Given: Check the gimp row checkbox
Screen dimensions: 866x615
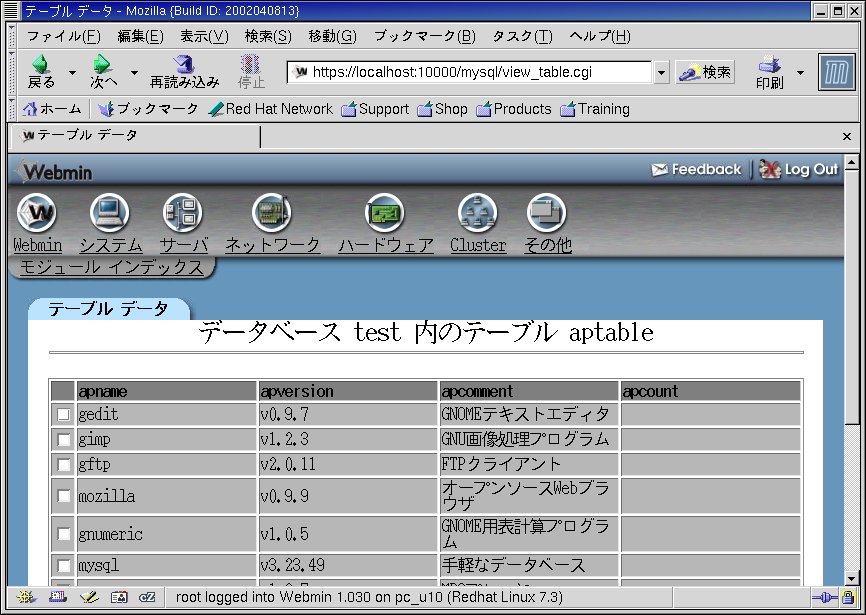Looking at the screenshot, I should (x=64, y=439).
